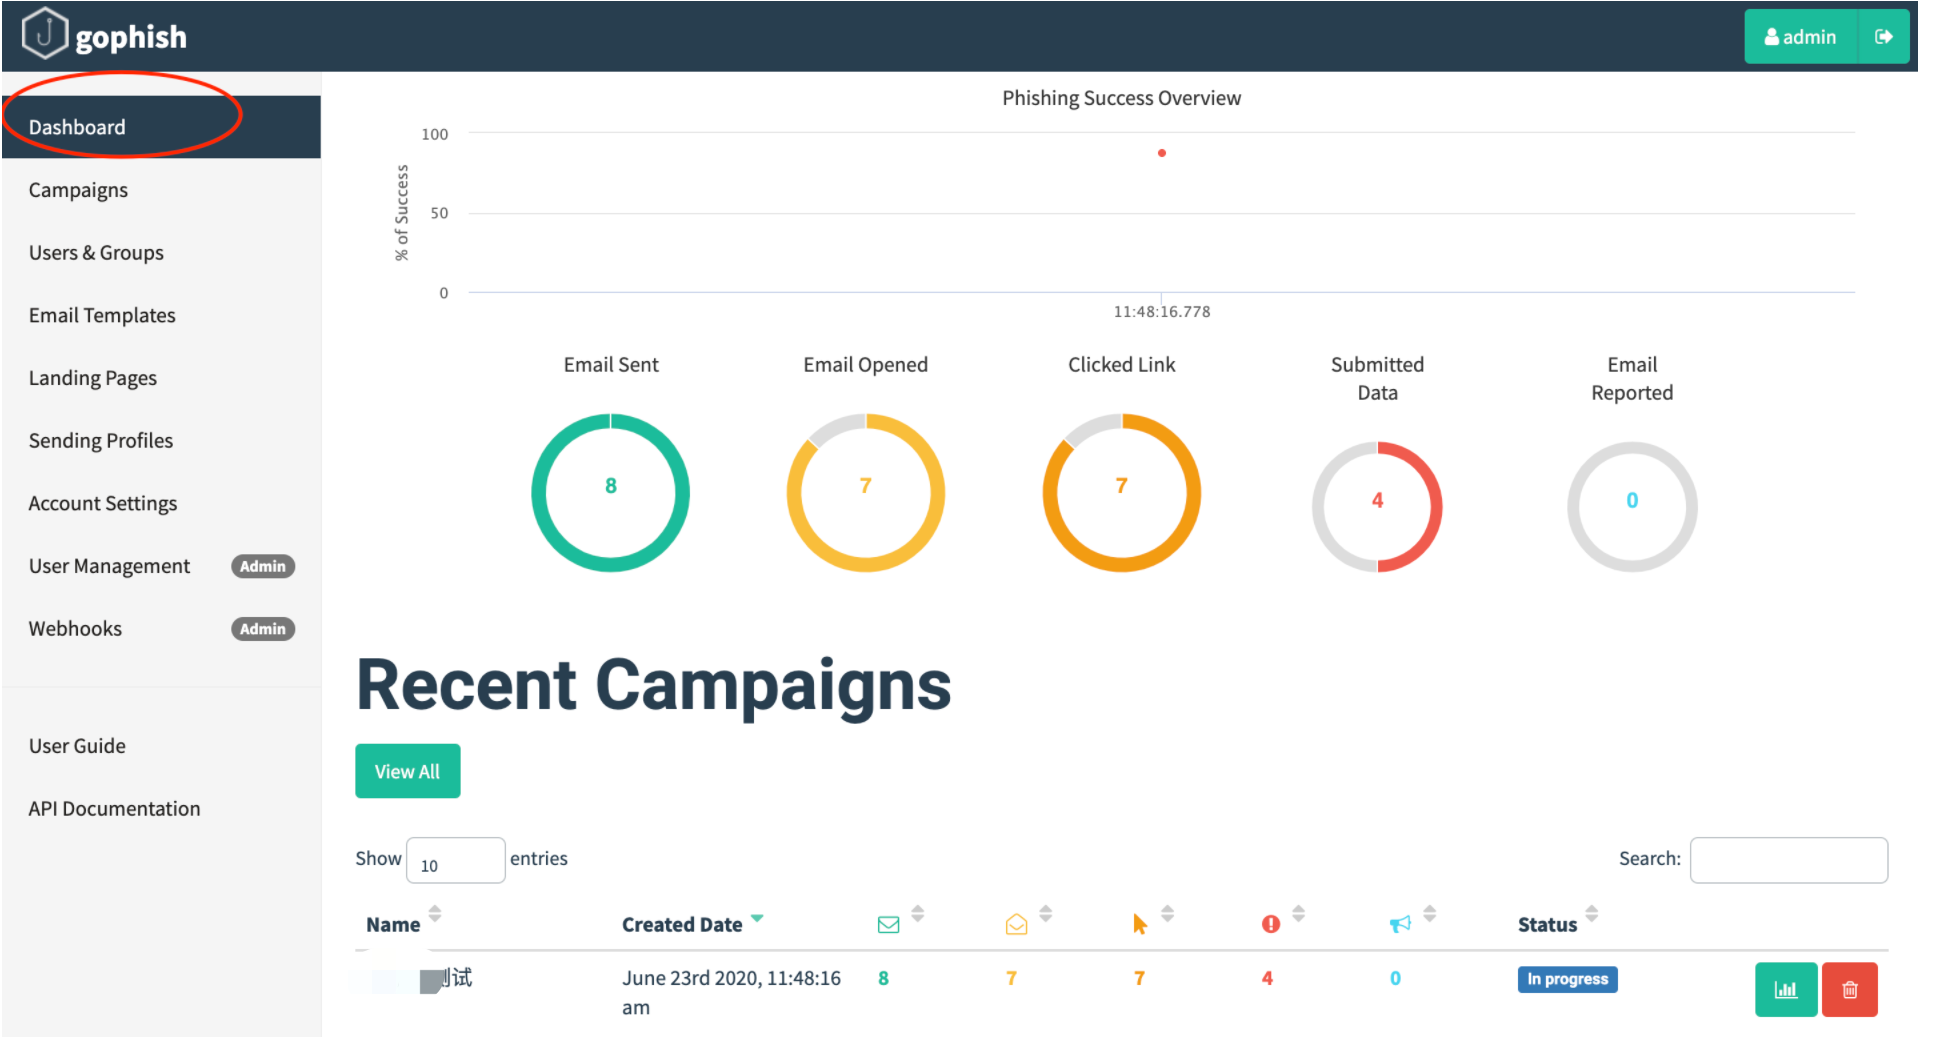Focus the Search input field
Screen dimensions: 1944x1044
pos(1788,860)
